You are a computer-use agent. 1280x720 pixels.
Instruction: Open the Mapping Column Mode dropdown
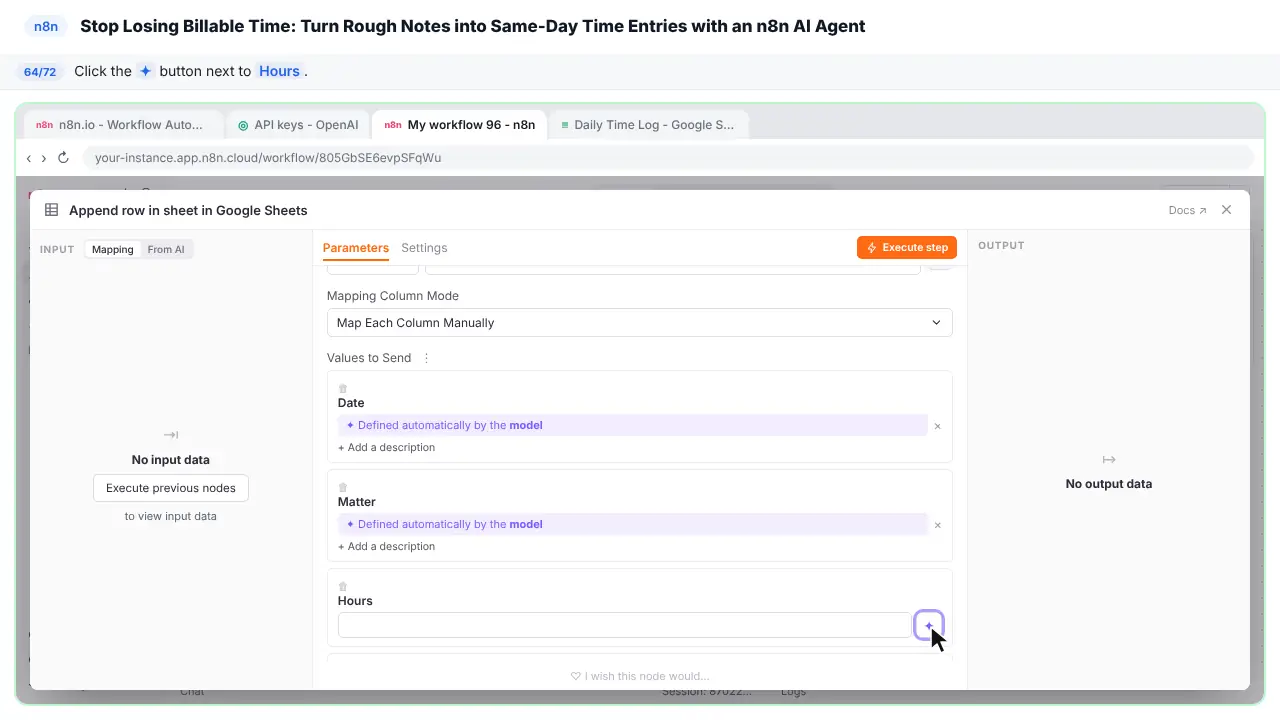click(639, 323)
